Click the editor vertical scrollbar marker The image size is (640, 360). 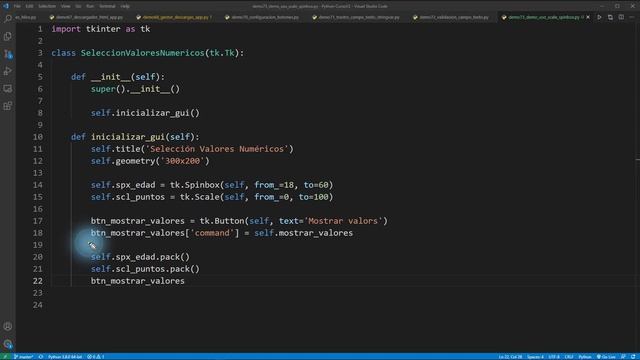[638, 160]
